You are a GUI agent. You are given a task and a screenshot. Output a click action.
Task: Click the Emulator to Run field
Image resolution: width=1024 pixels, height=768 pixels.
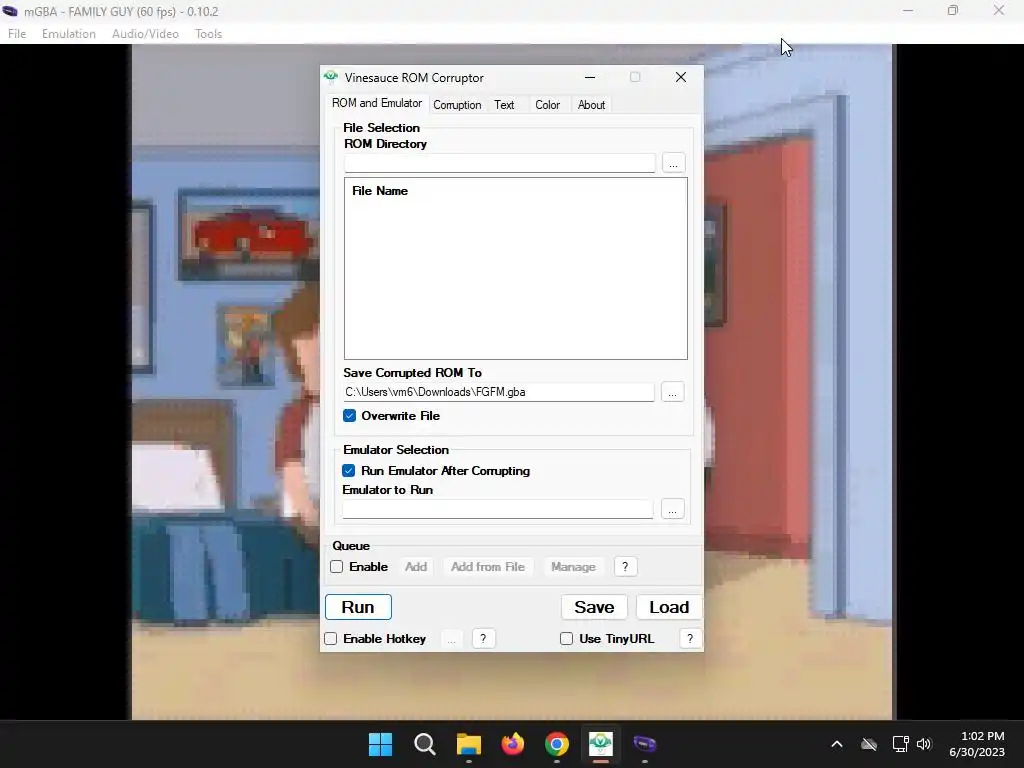coord(498,509)
